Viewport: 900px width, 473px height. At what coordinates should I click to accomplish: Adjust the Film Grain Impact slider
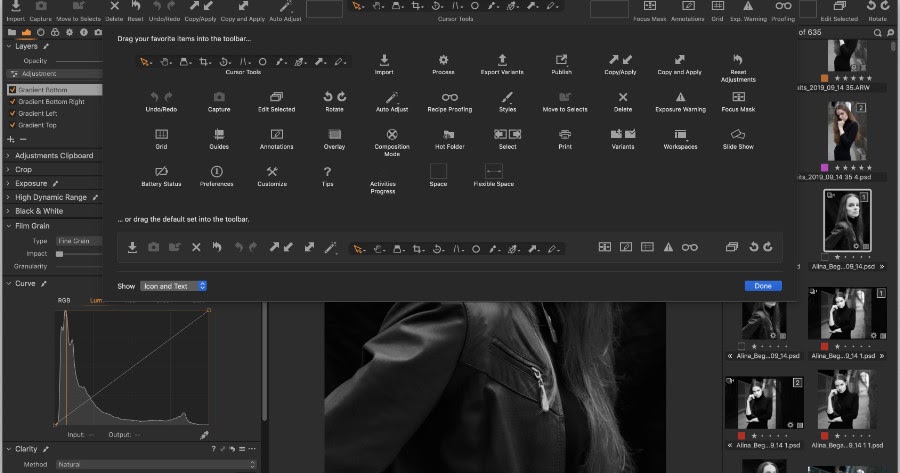[x=59, y=254]
